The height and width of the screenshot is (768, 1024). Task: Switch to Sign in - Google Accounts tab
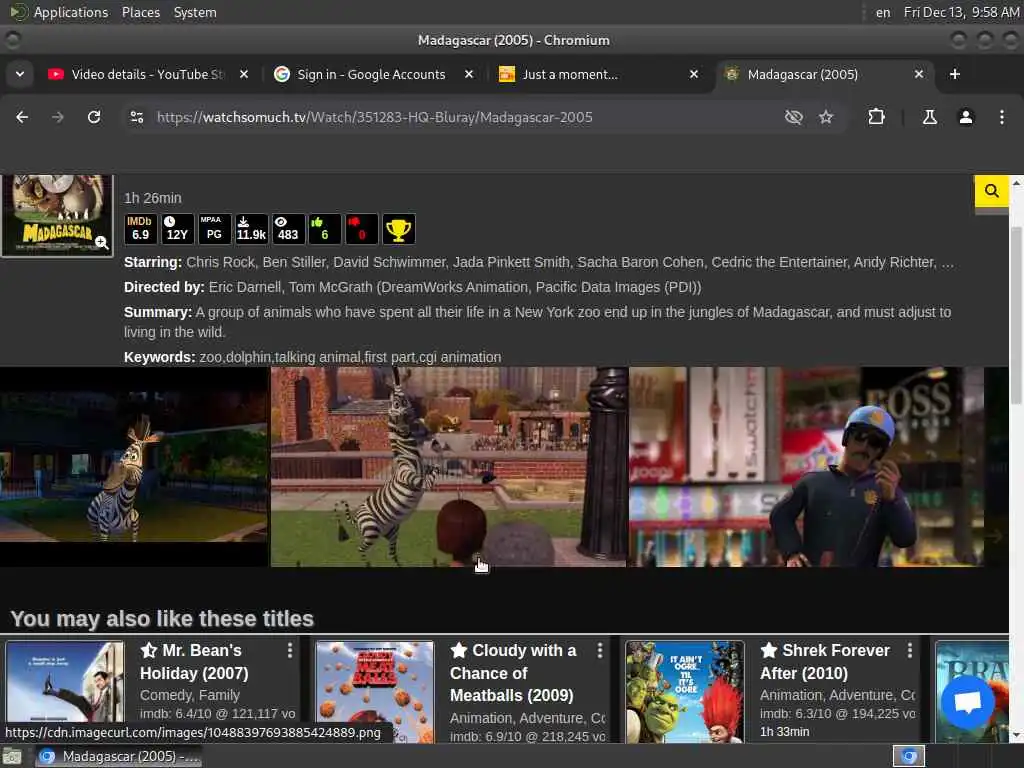[x=371, y=74]
